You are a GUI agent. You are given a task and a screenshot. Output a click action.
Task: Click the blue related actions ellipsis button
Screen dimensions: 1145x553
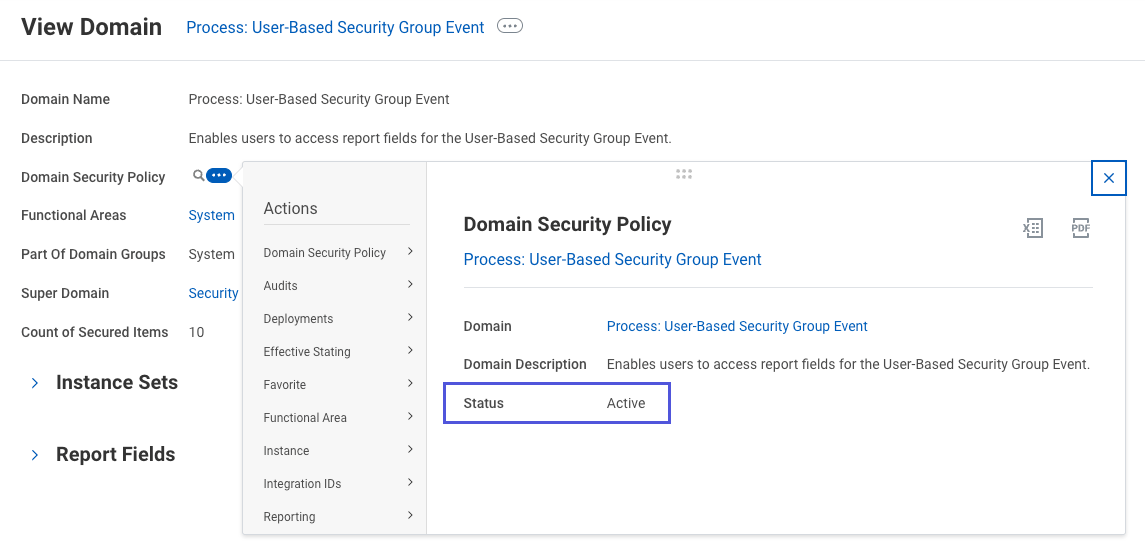(219, 176)
